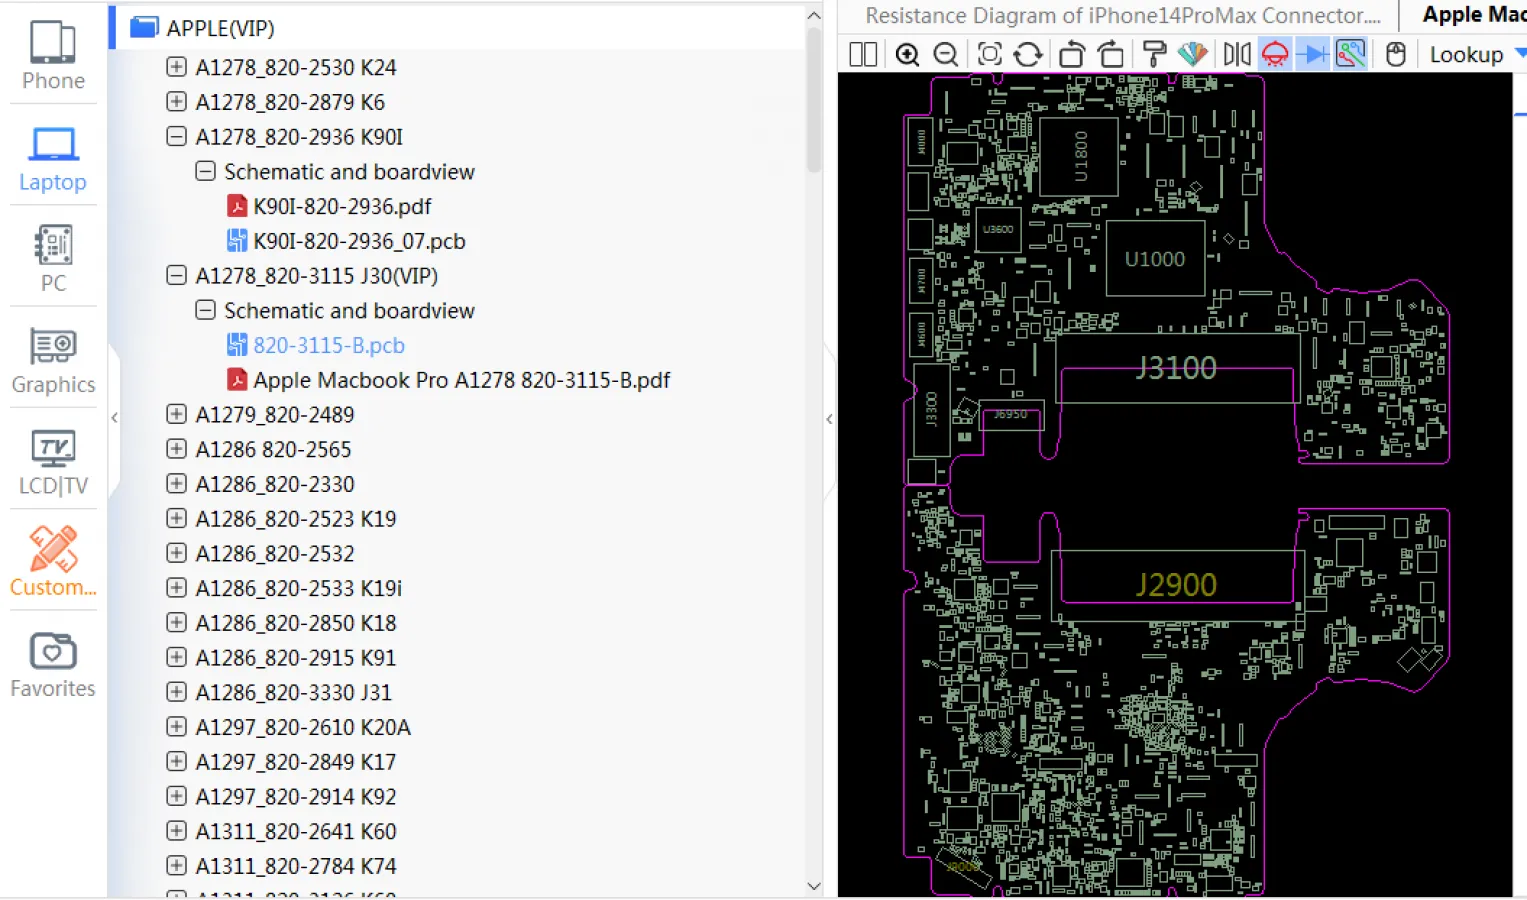The image size is (1527, 900).
Task: Expand the A1286_820-2533 K19i node
Action: 176,588
